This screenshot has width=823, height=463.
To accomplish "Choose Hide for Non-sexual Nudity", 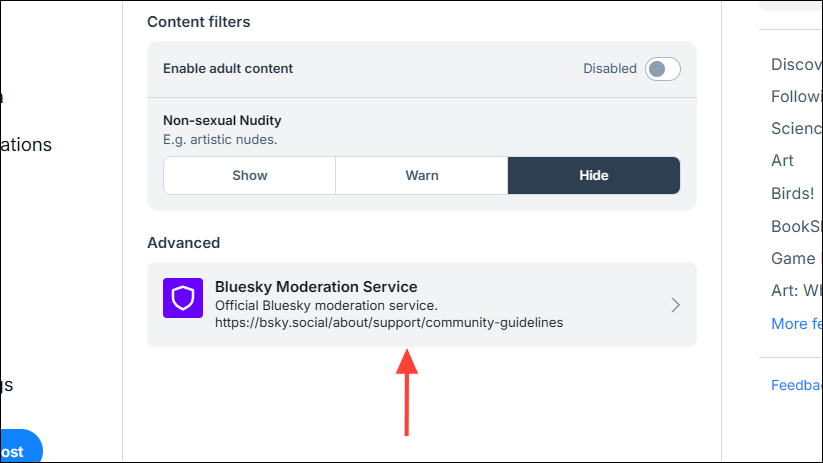I will (594, 175).
